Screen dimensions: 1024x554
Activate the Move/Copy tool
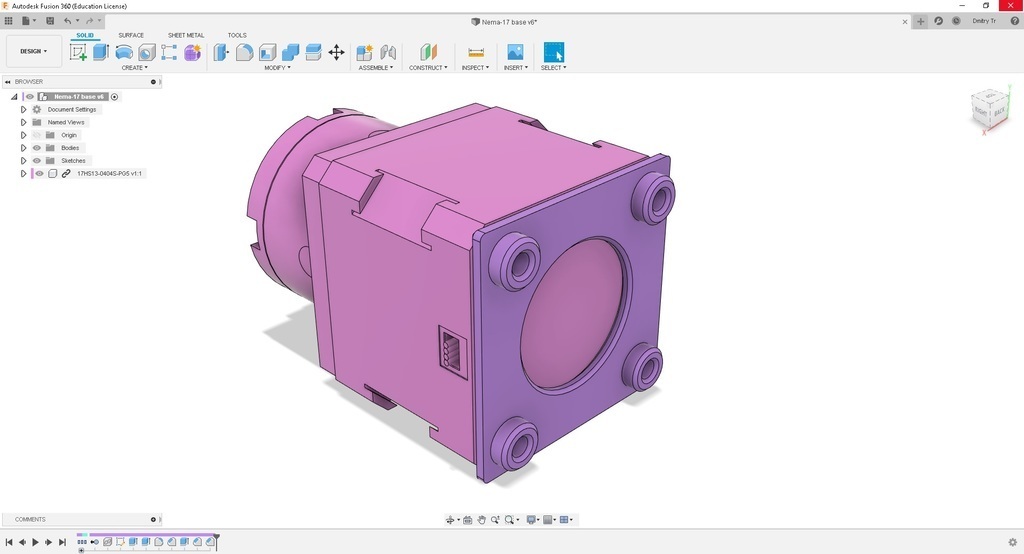[x=336, y=52]
